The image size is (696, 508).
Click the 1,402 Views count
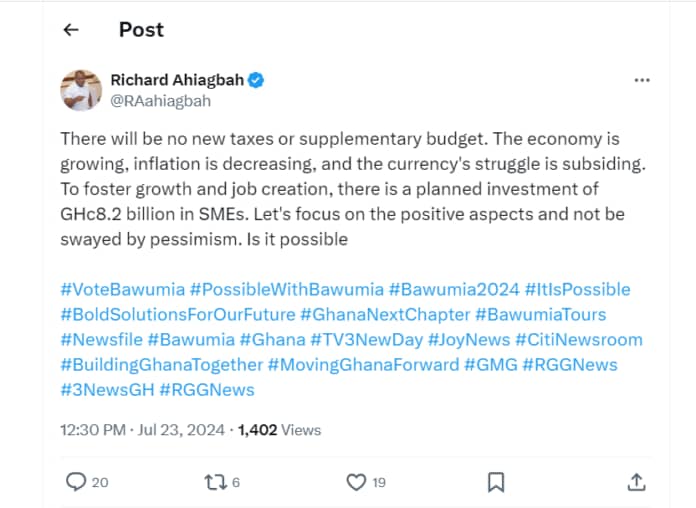coord(279,430)
